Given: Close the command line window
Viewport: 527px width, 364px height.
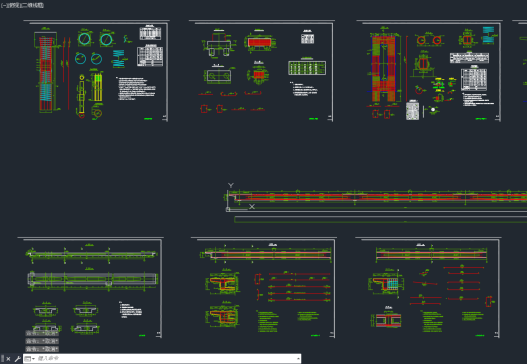Looking at the screenshot, I should point(8,359).
